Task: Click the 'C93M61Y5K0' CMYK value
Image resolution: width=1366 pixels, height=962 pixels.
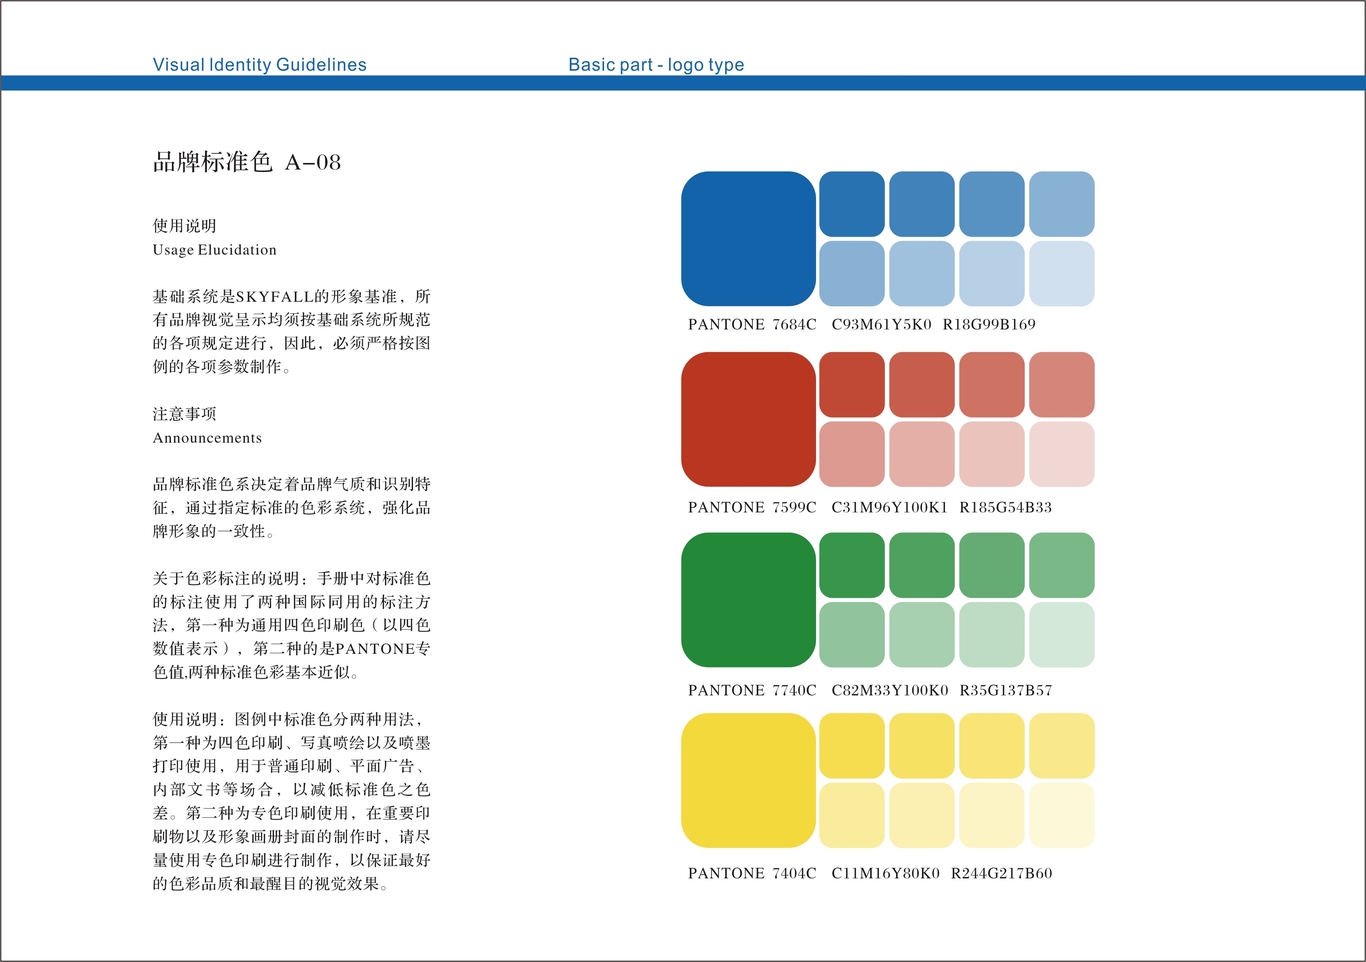Action: 882,324
